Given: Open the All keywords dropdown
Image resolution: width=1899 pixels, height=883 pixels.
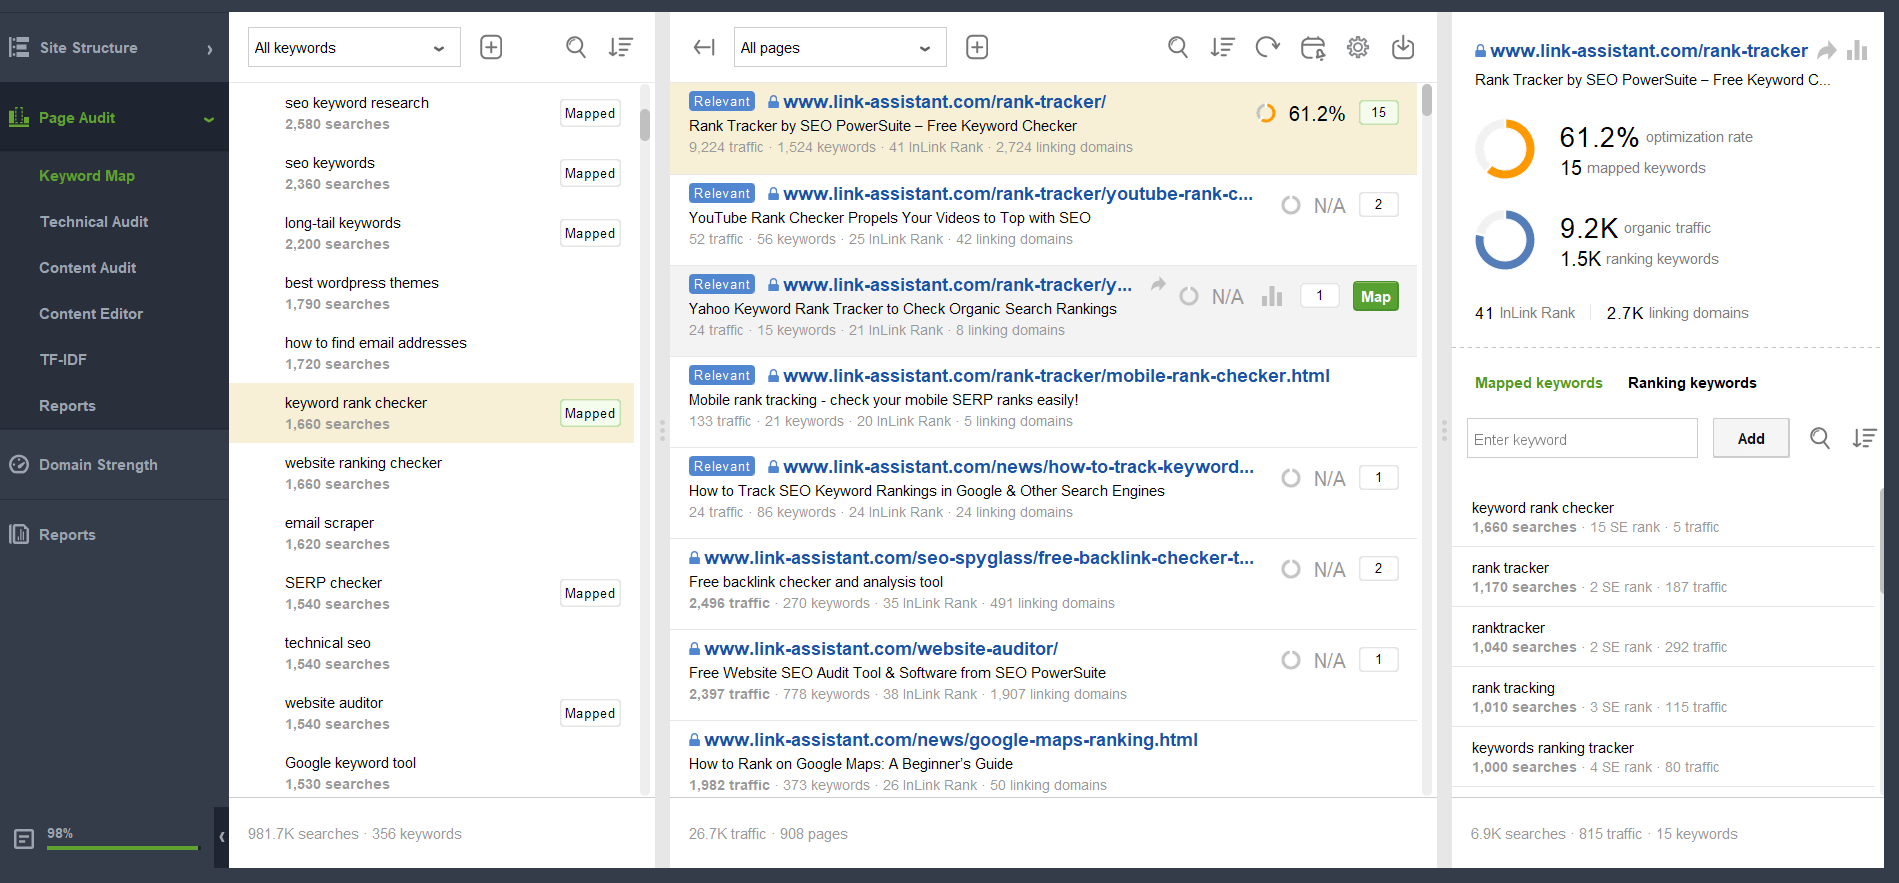Looking at the screenshot, I should pyautogui.click(x=354, y=47).
